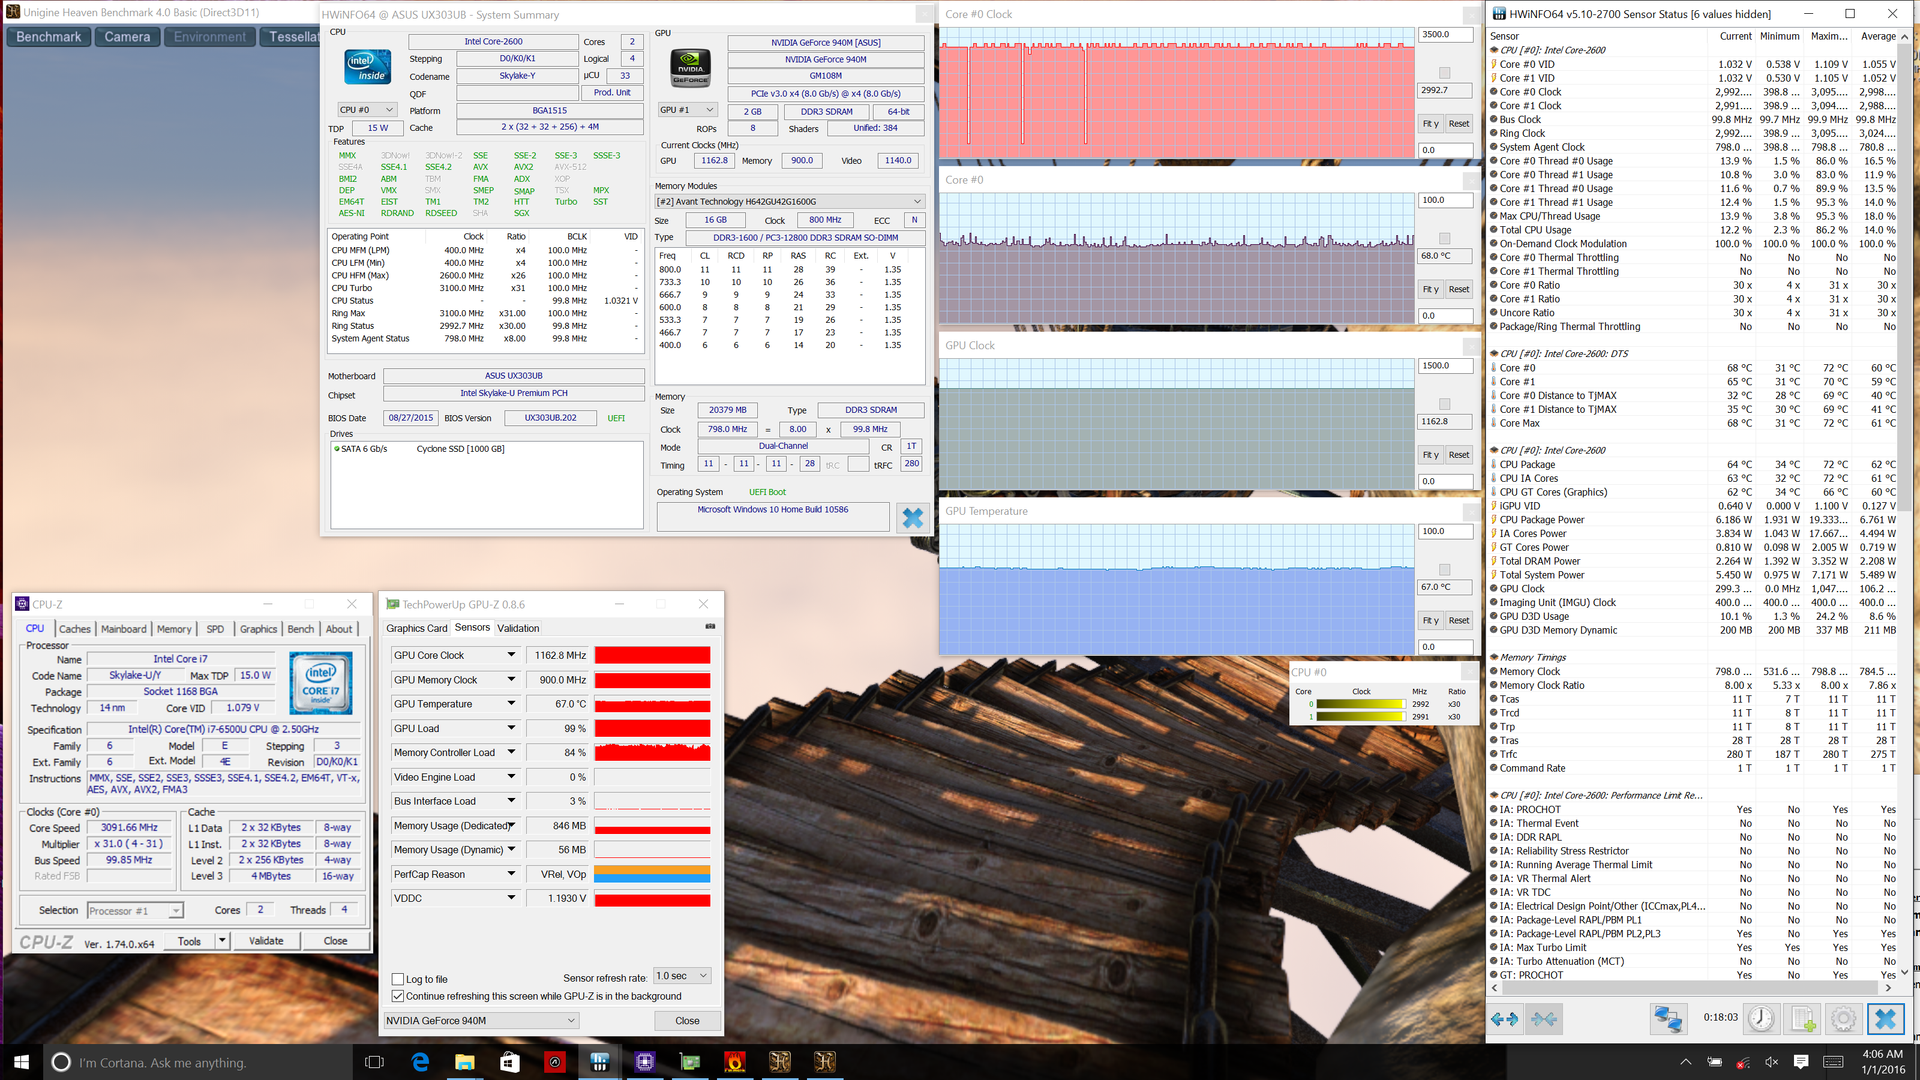Switch to FurMark flame taskbar icon
1920x1080 pixels.
[x=735, y=1061]
